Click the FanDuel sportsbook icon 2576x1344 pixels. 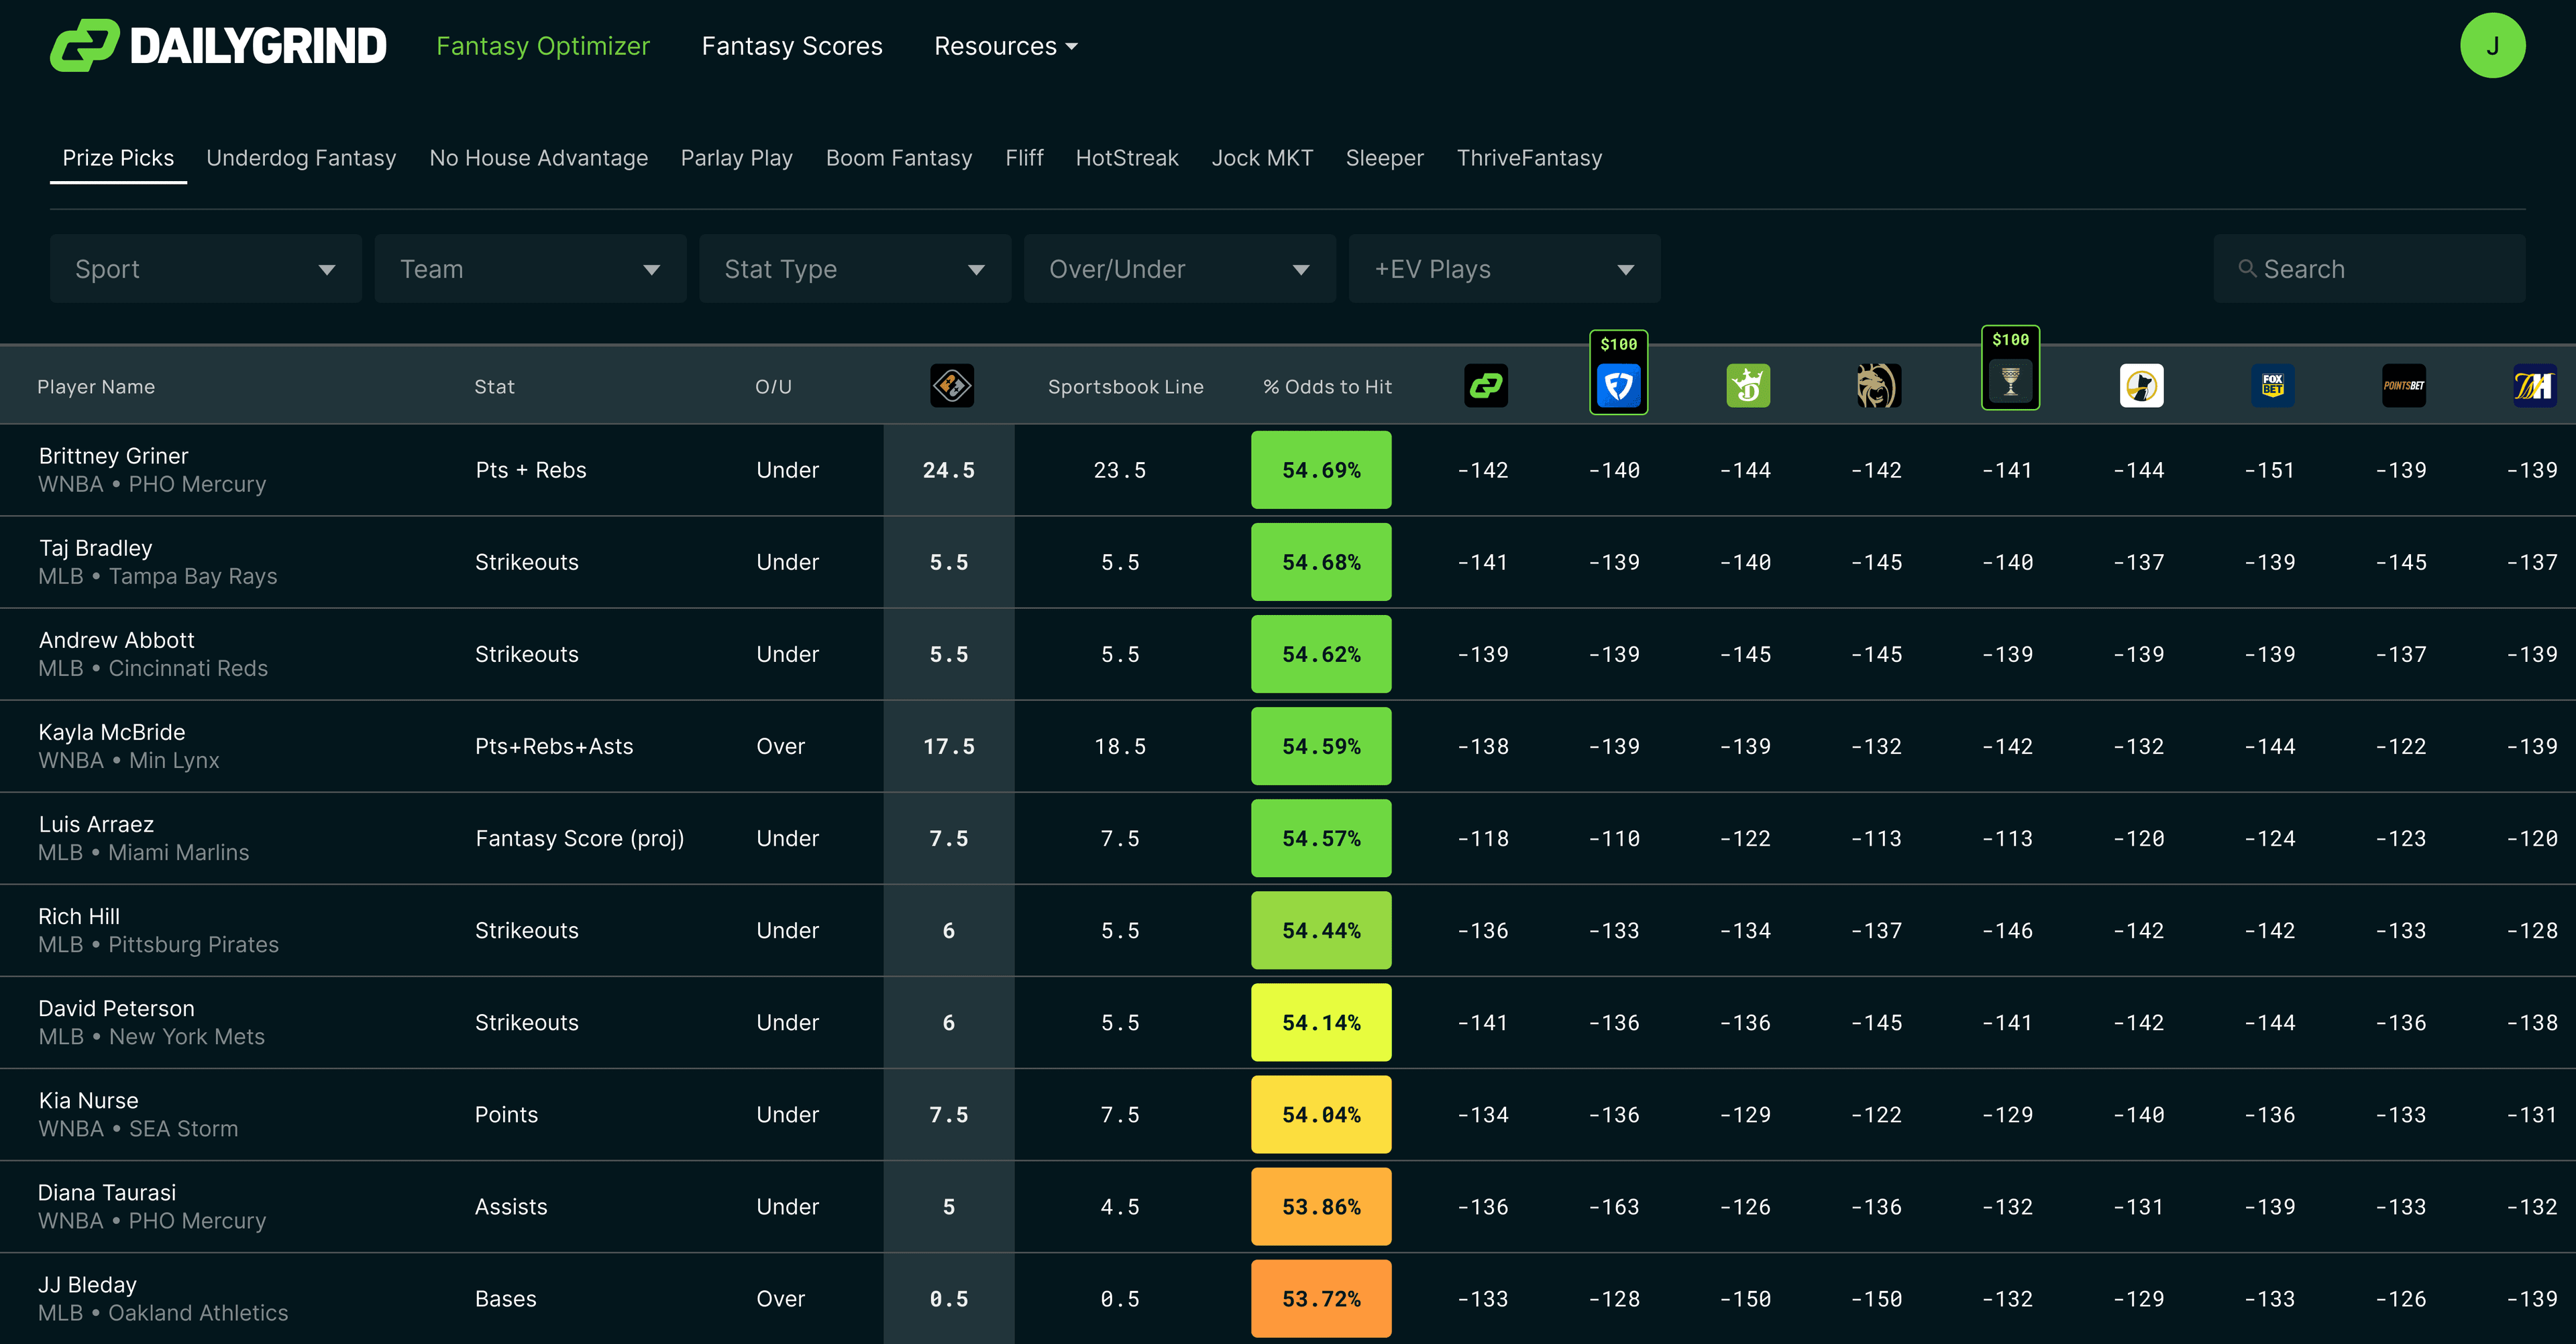click(1618, 386)
